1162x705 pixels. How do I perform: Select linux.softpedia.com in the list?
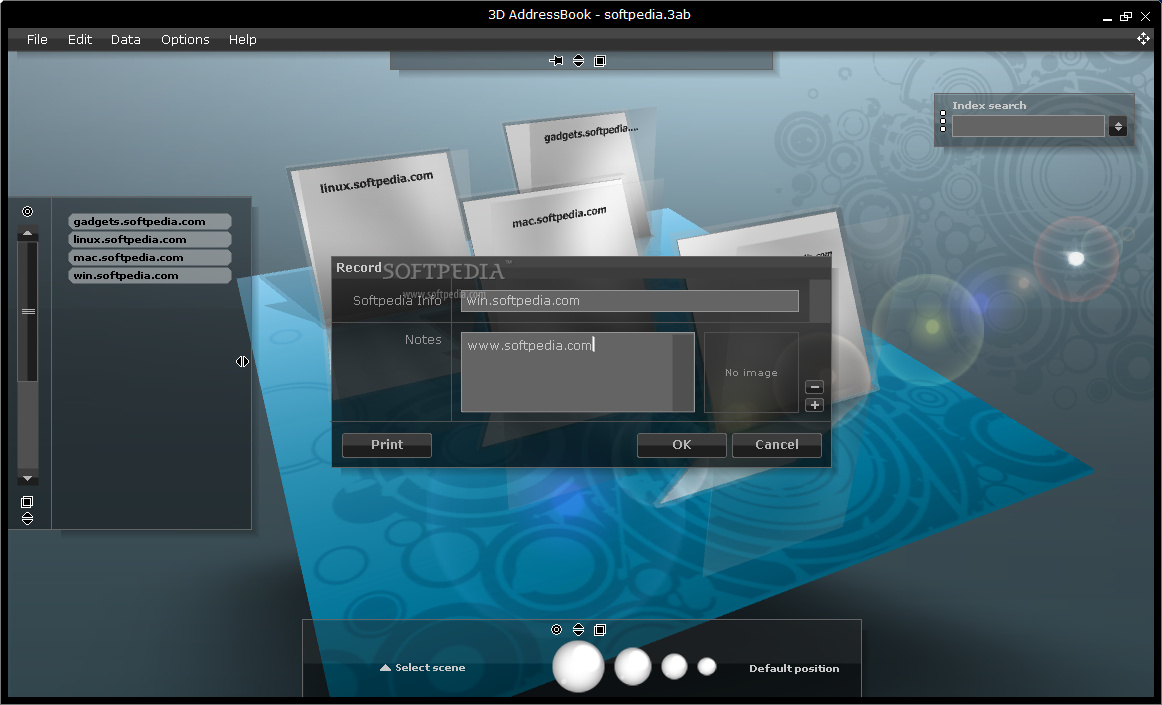[150, 239]
